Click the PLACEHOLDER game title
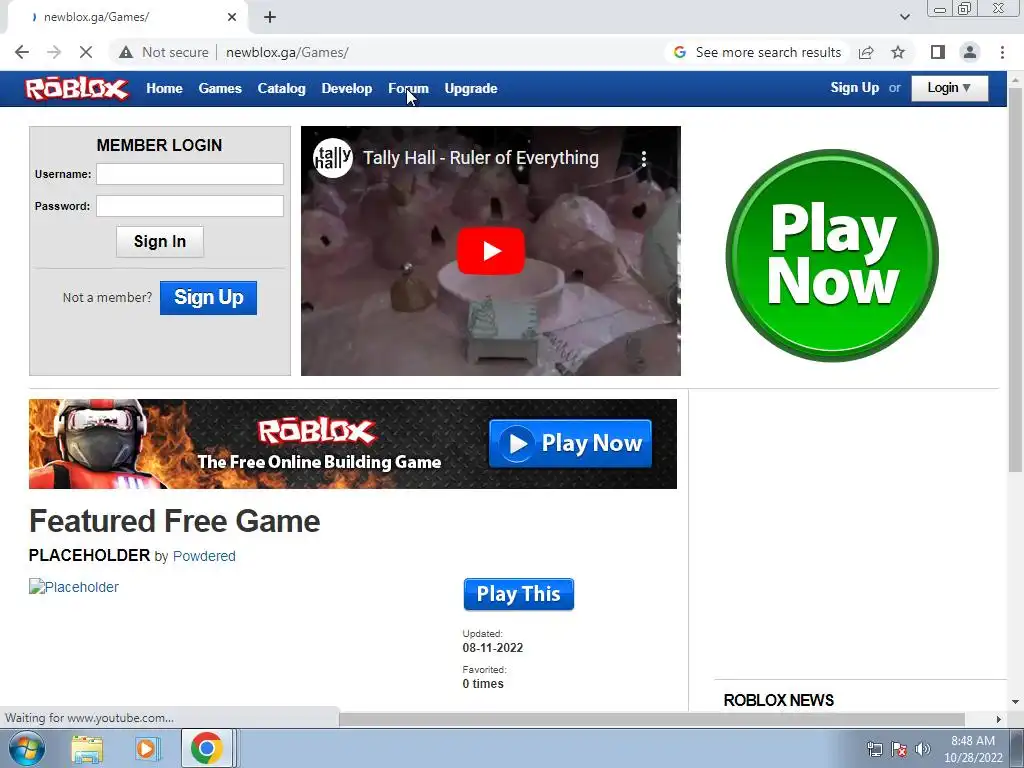This screenshot has height=768, width=1024. coord(89,555)
